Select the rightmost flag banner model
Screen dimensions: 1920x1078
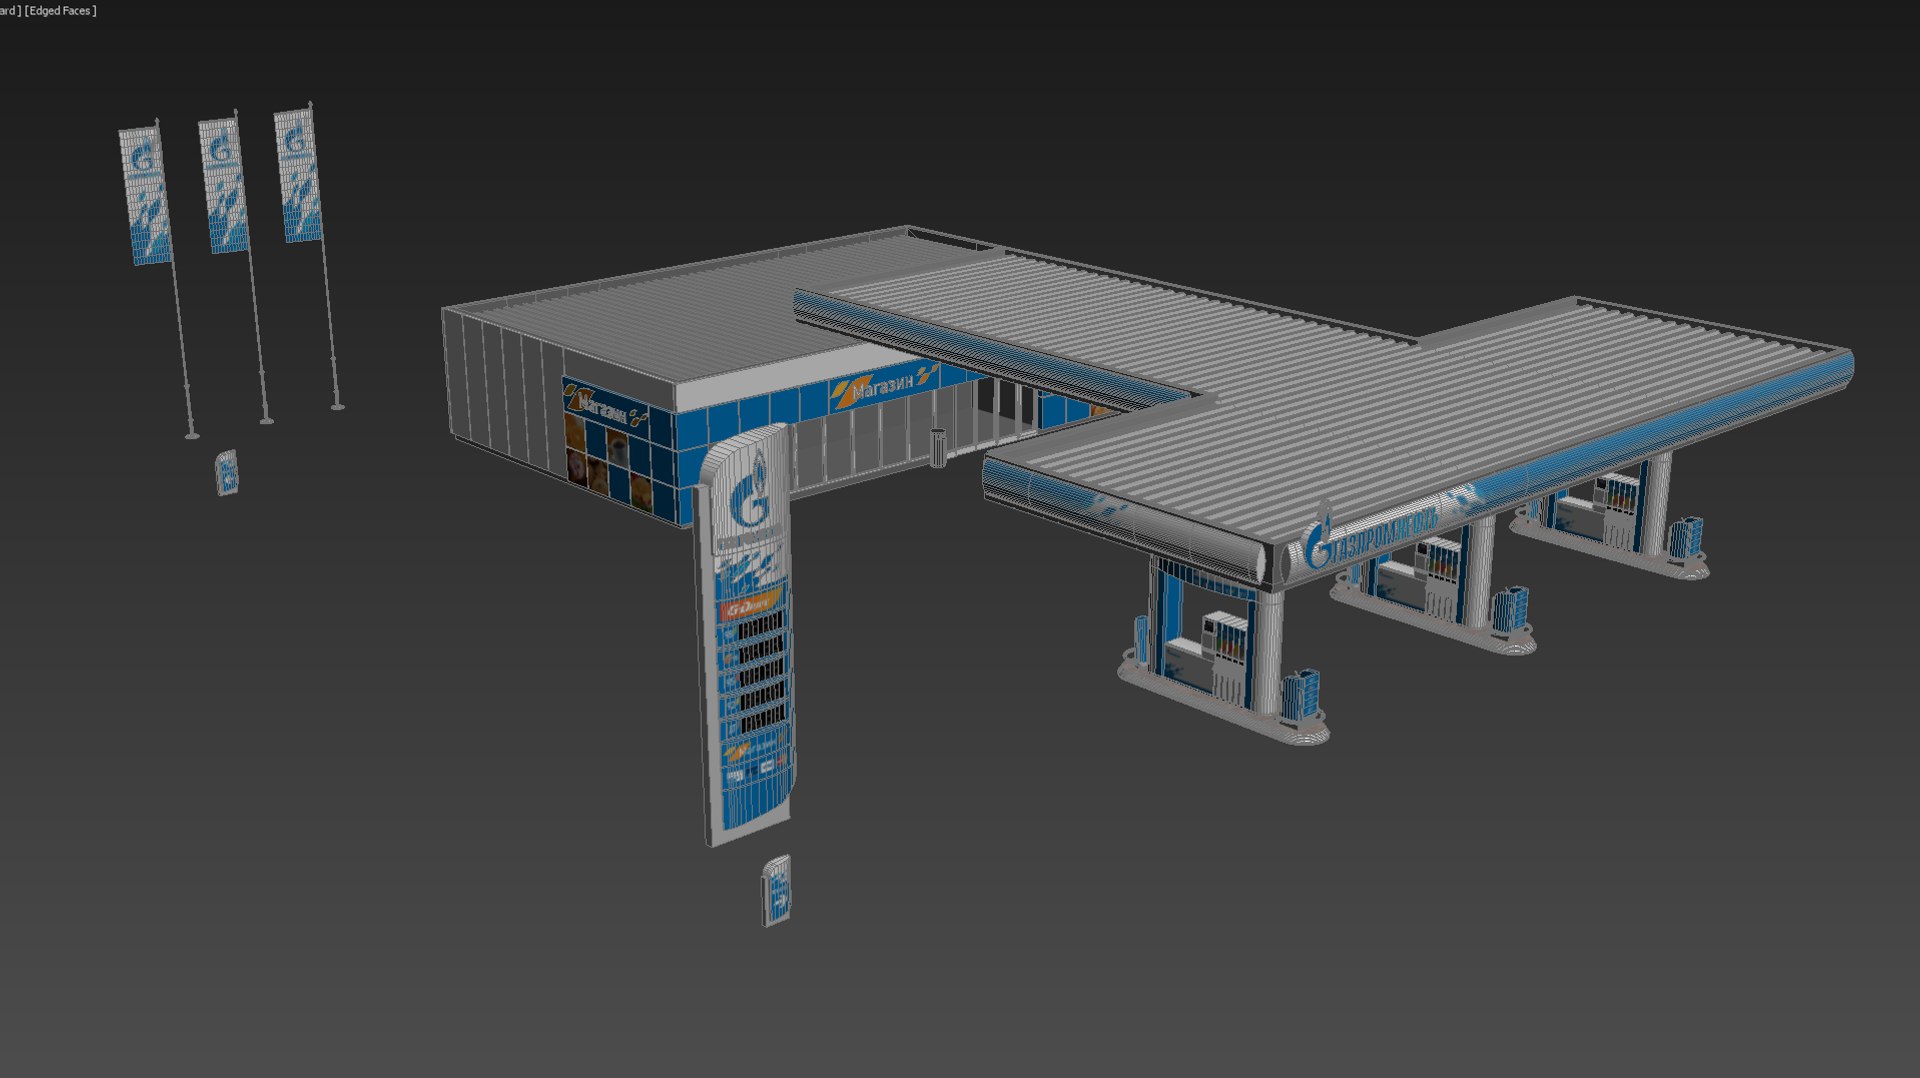(x=298, y=174)
